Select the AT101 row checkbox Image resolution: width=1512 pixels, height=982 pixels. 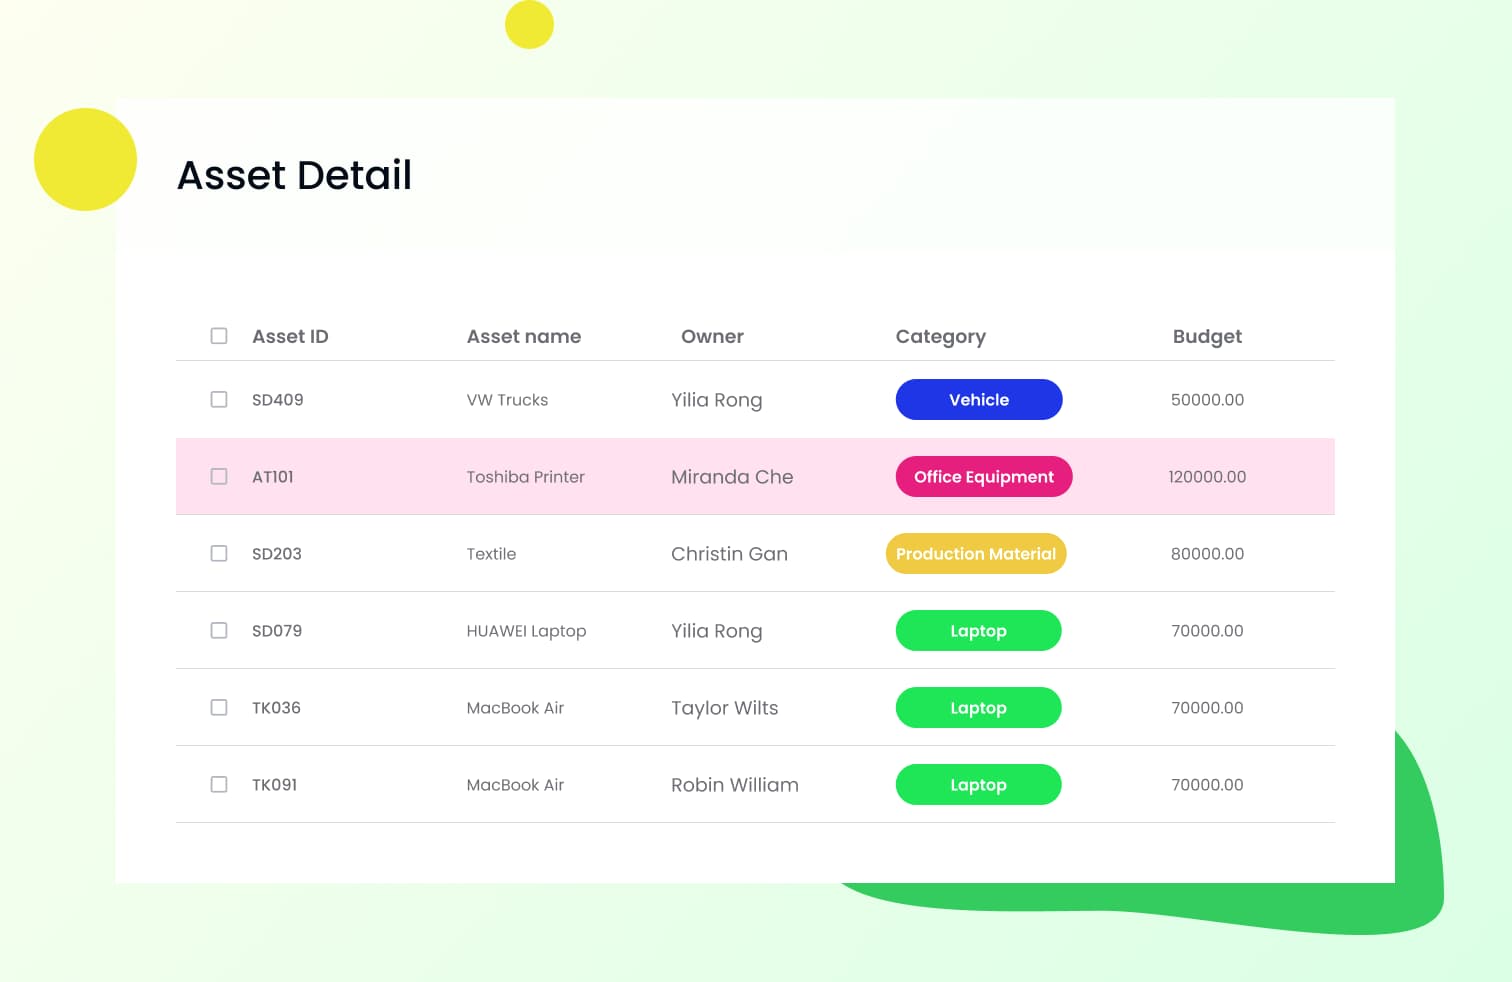219,476
